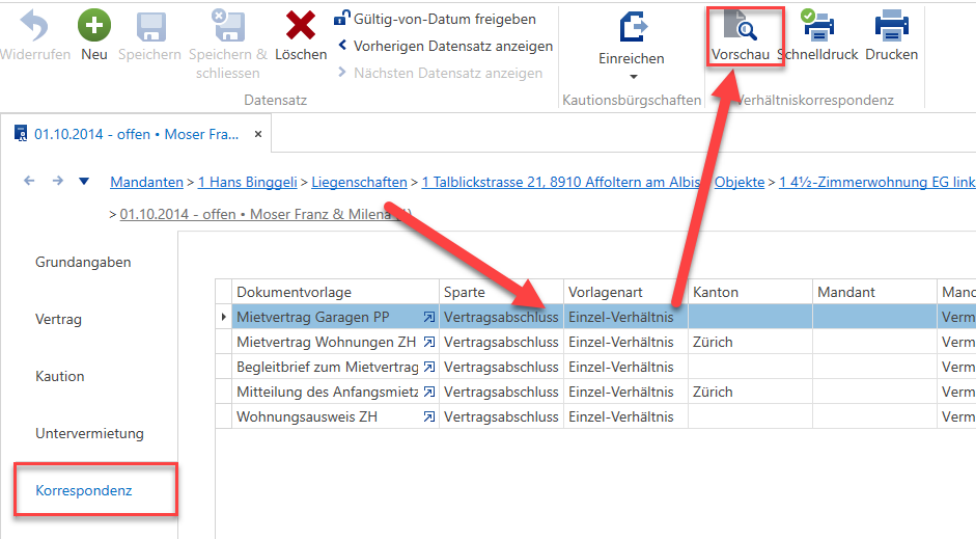Open the 4½-Zimmerwohnung EG breadcrumb link
This screenshot has height=539, width=976.
coord(877,182)
